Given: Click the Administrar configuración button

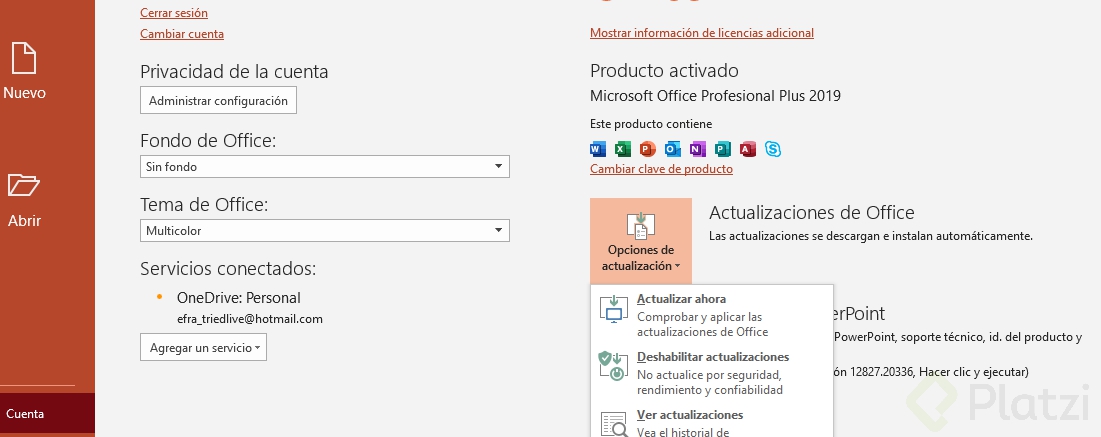Looking at the screenshot, I should [x=218, y=100].
